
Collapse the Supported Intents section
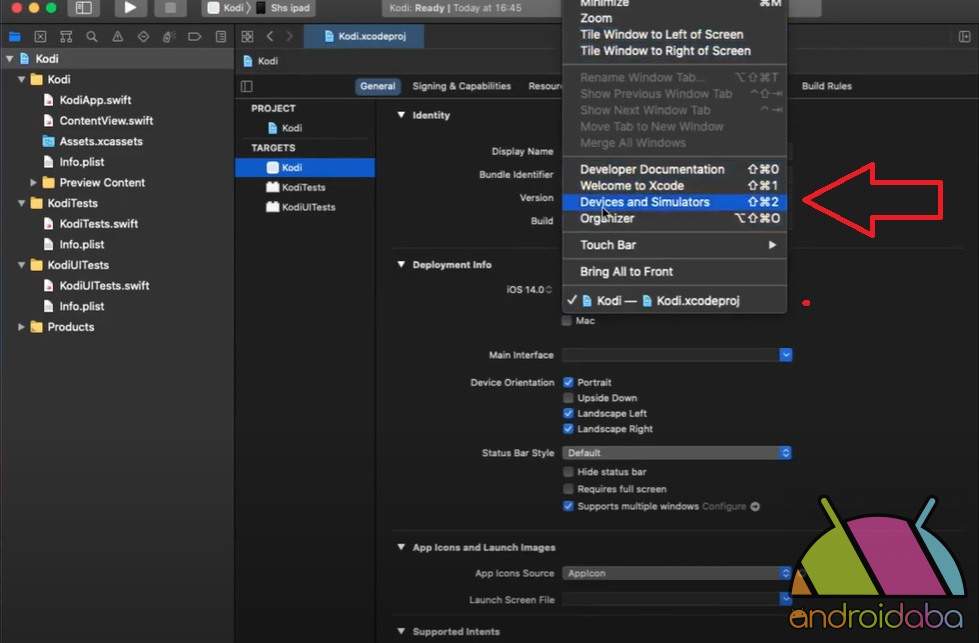[x=401, y=632]
